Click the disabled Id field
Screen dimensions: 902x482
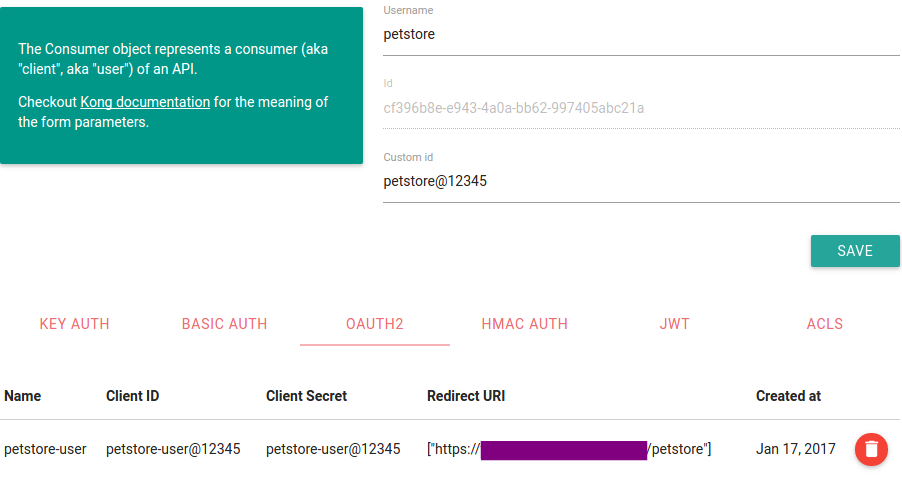[640, 108]
